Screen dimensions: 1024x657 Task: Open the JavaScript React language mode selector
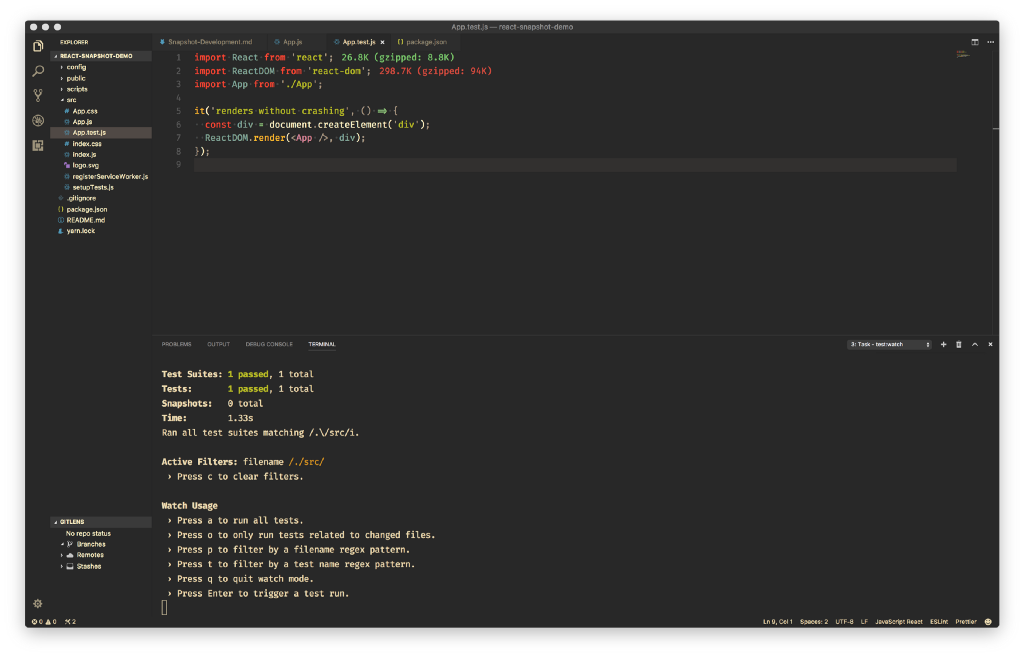click(x=898, y=621)
